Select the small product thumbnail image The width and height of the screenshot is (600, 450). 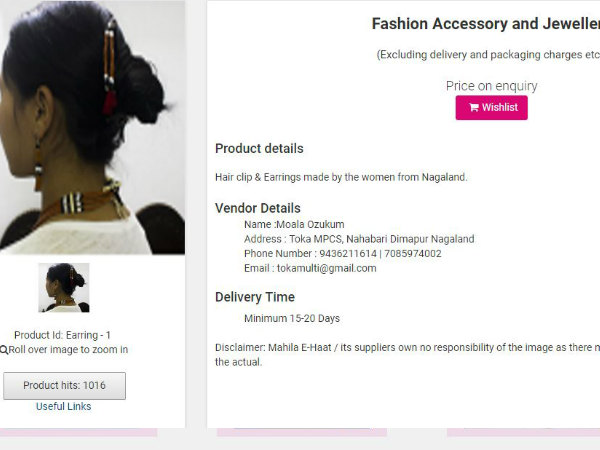[x=64, y=288]
